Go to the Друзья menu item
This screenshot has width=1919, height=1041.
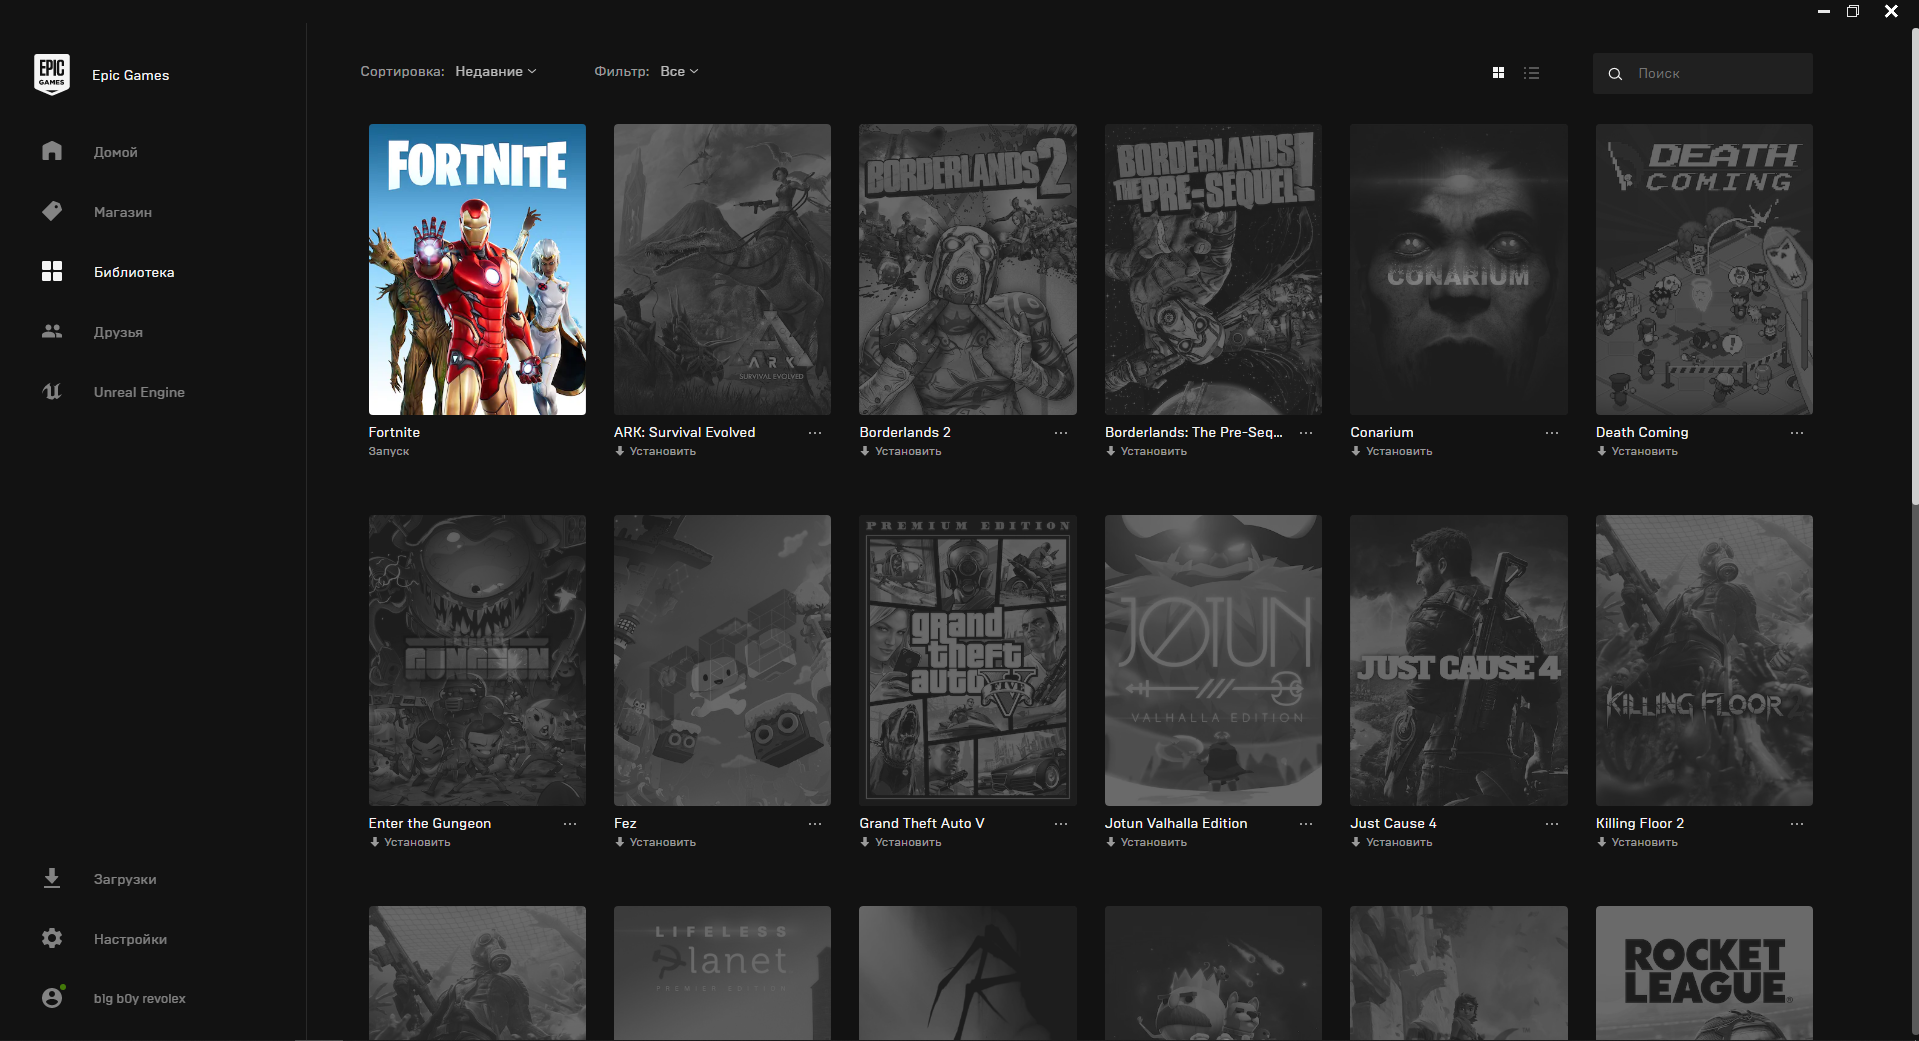118,332
